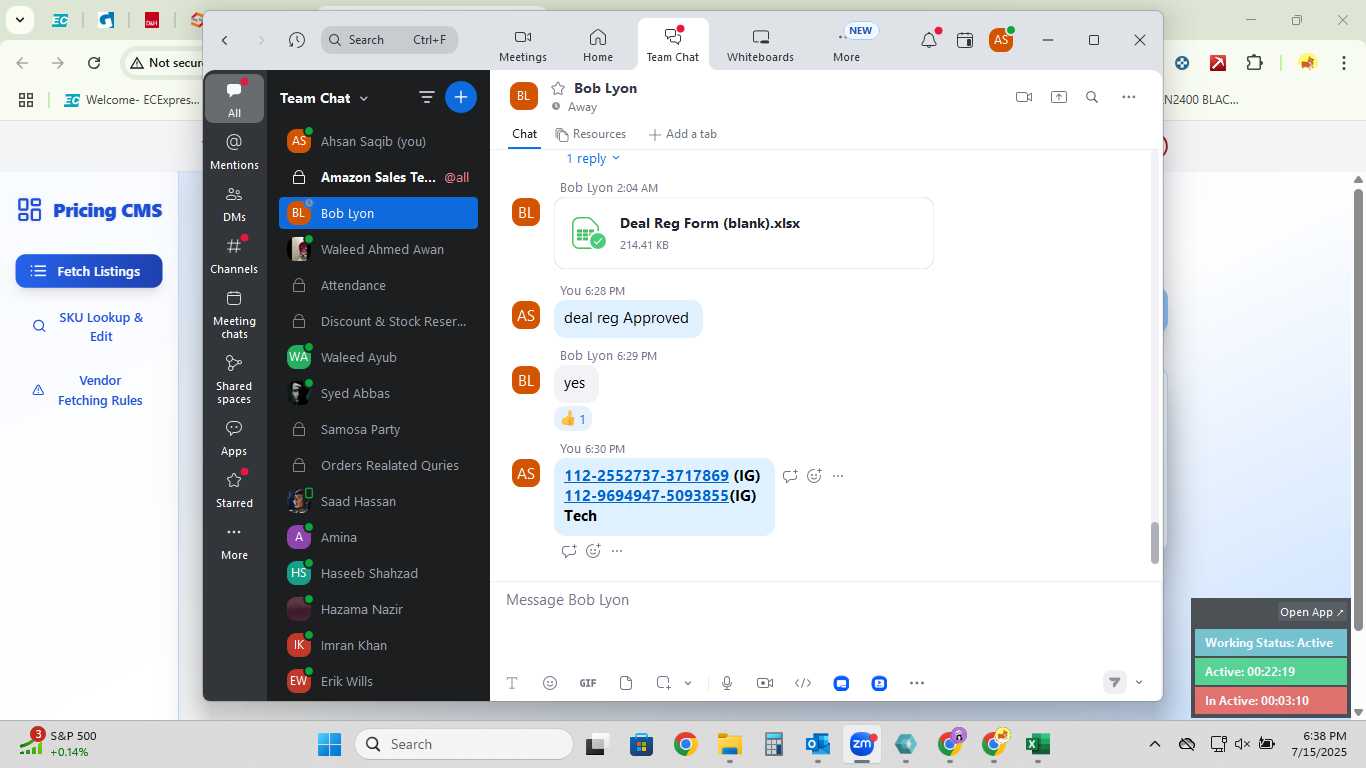
Task: Record a video message
Action: click(x=765, y=683)
